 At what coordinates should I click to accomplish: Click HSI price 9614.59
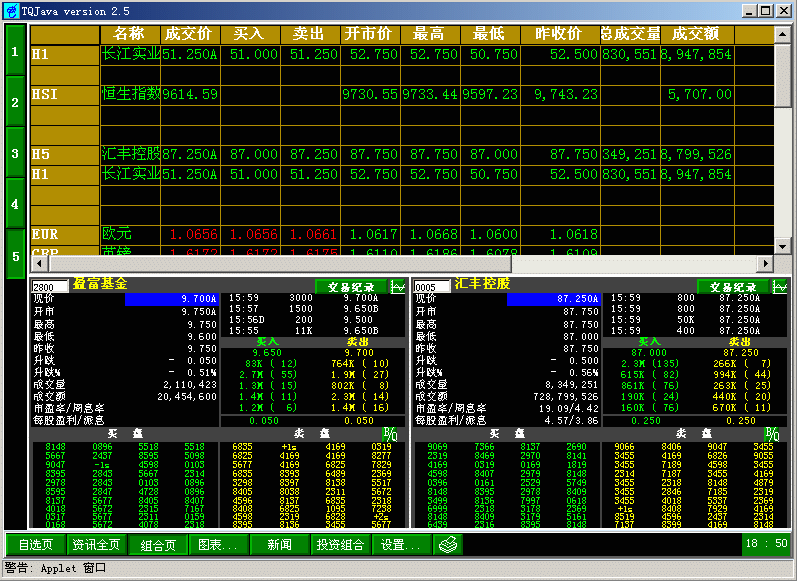pos(190,95)
